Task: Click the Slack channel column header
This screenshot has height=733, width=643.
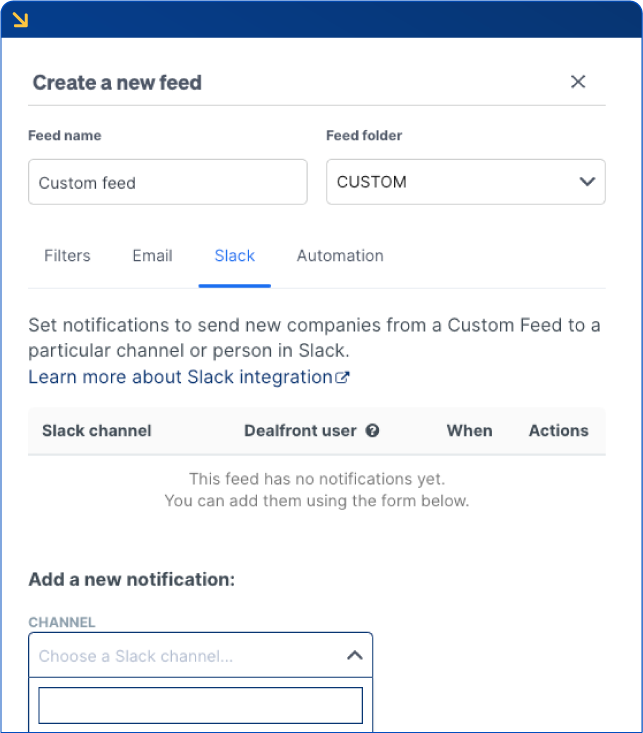Action: [97, 431]
